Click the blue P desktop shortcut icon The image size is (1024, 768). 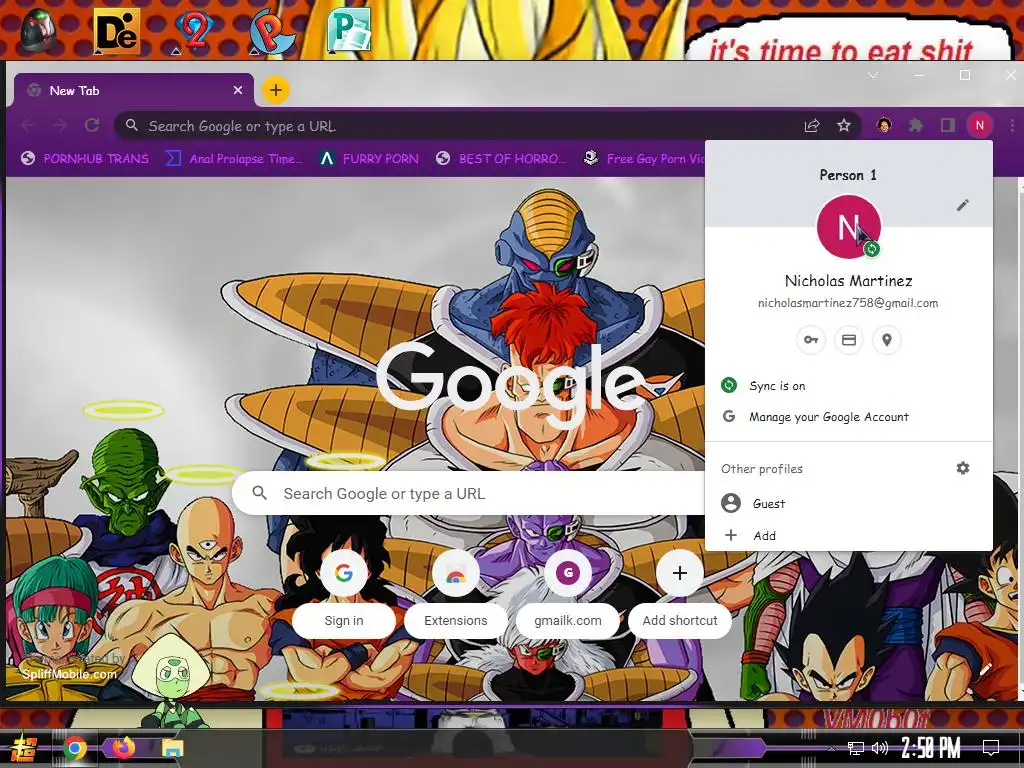(x=272, y=31)
